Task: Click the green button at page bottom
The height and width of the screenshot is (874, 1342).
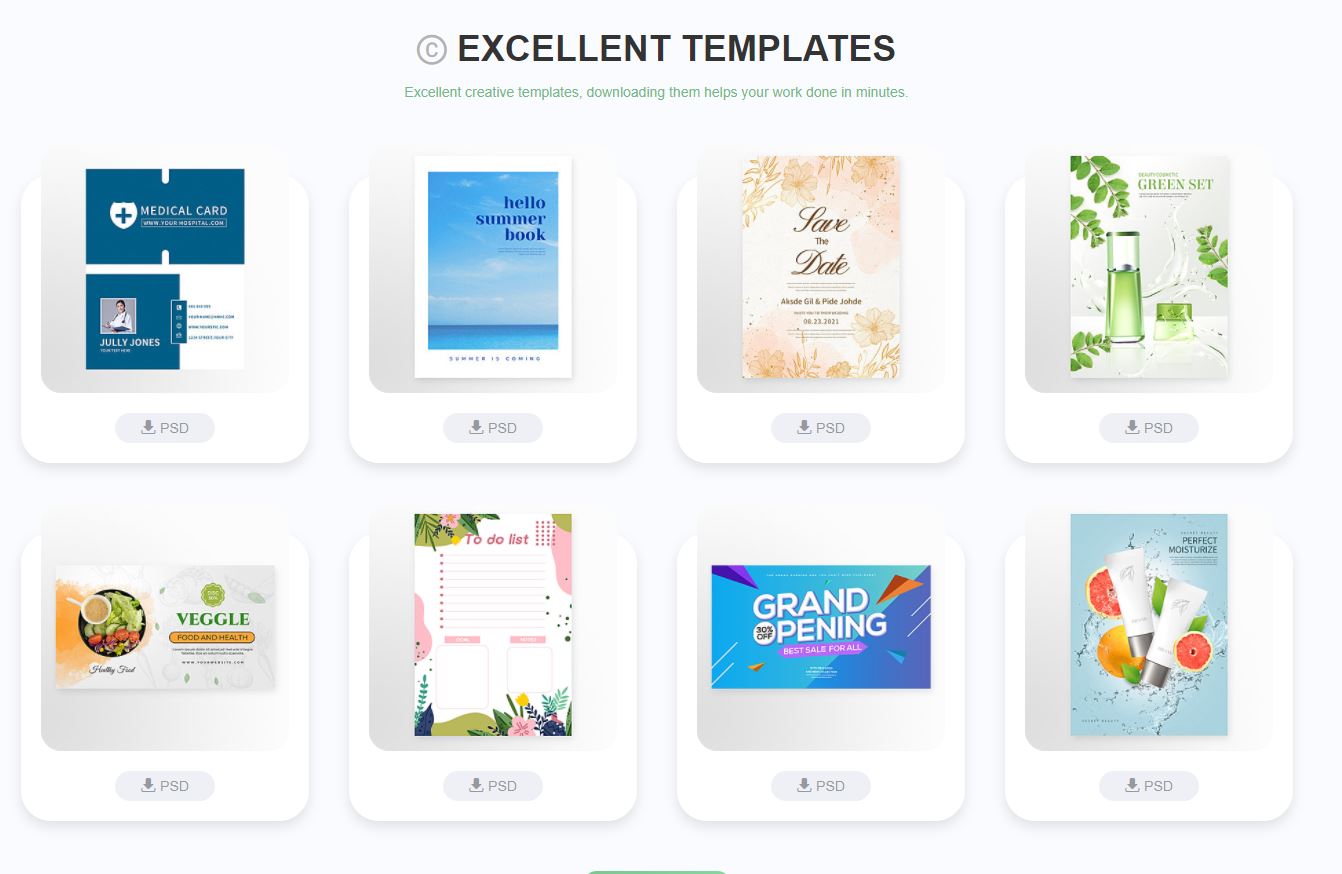Action: point(656,872)
